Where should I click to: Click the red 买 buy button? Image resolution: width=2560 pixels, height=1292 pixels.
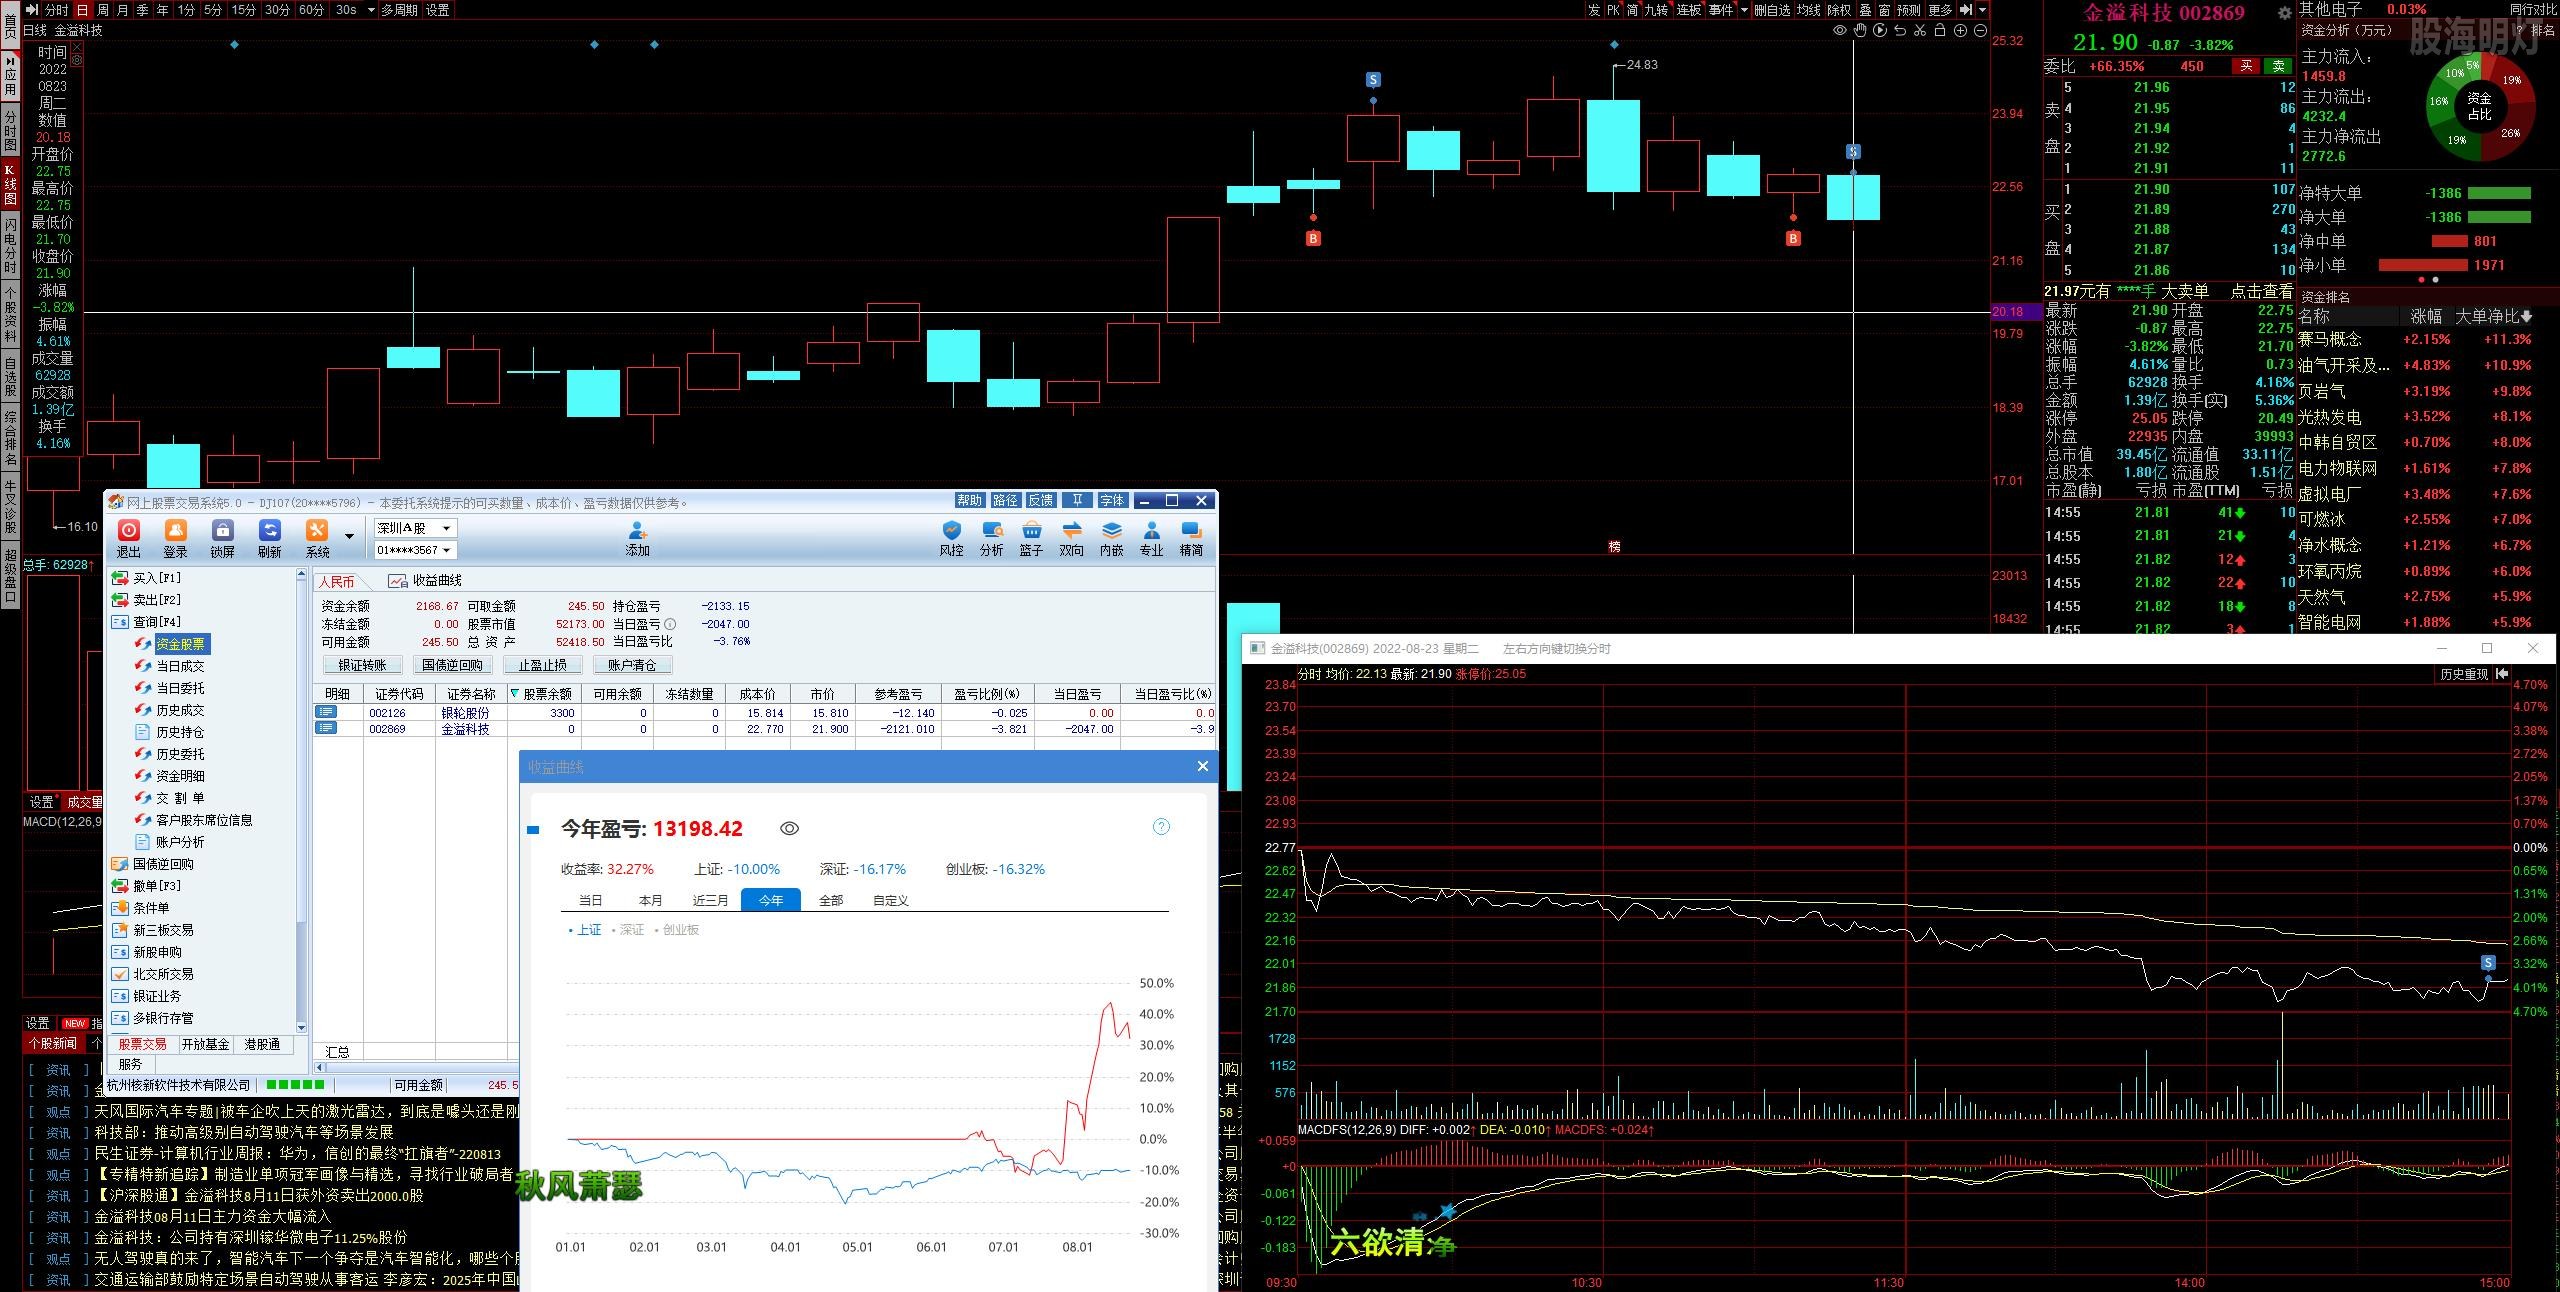[2246, 66]
